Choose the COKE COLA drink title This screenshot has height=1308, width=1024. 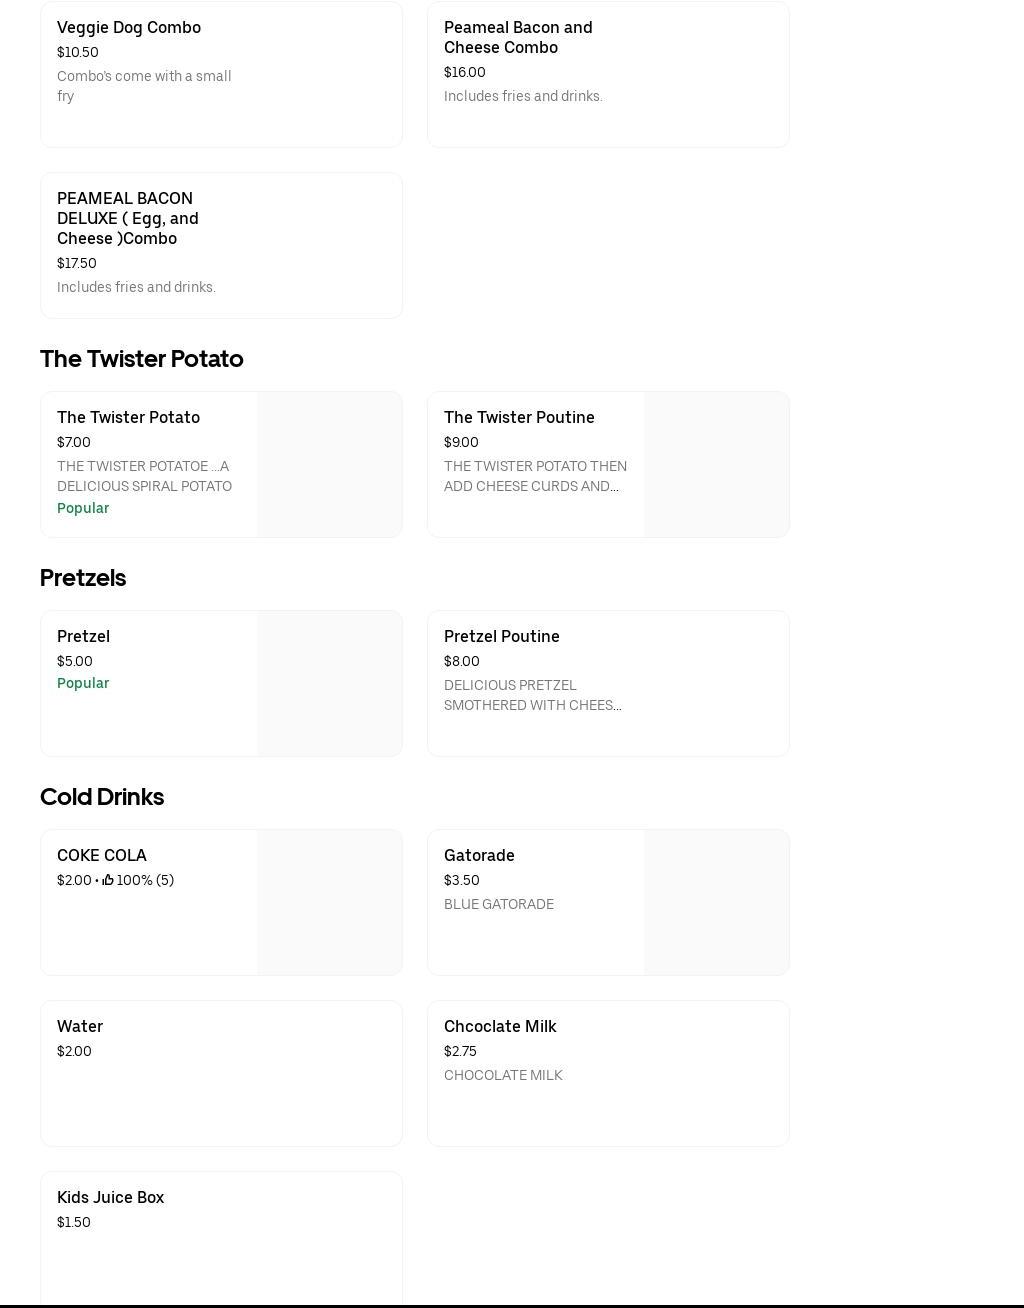(x=102, y=856)
